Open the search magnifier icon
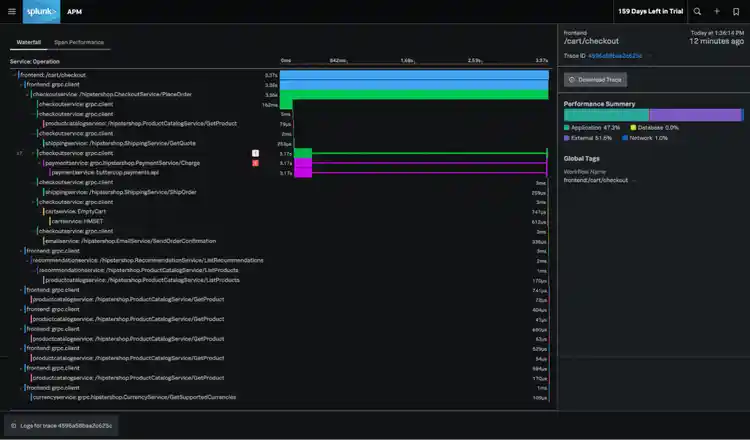 pos(697,11)
